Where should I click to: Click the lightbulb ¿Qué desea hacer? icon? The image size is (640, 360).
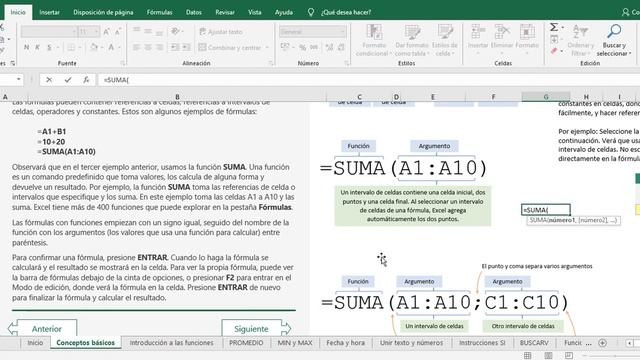[x=311, y=12]
